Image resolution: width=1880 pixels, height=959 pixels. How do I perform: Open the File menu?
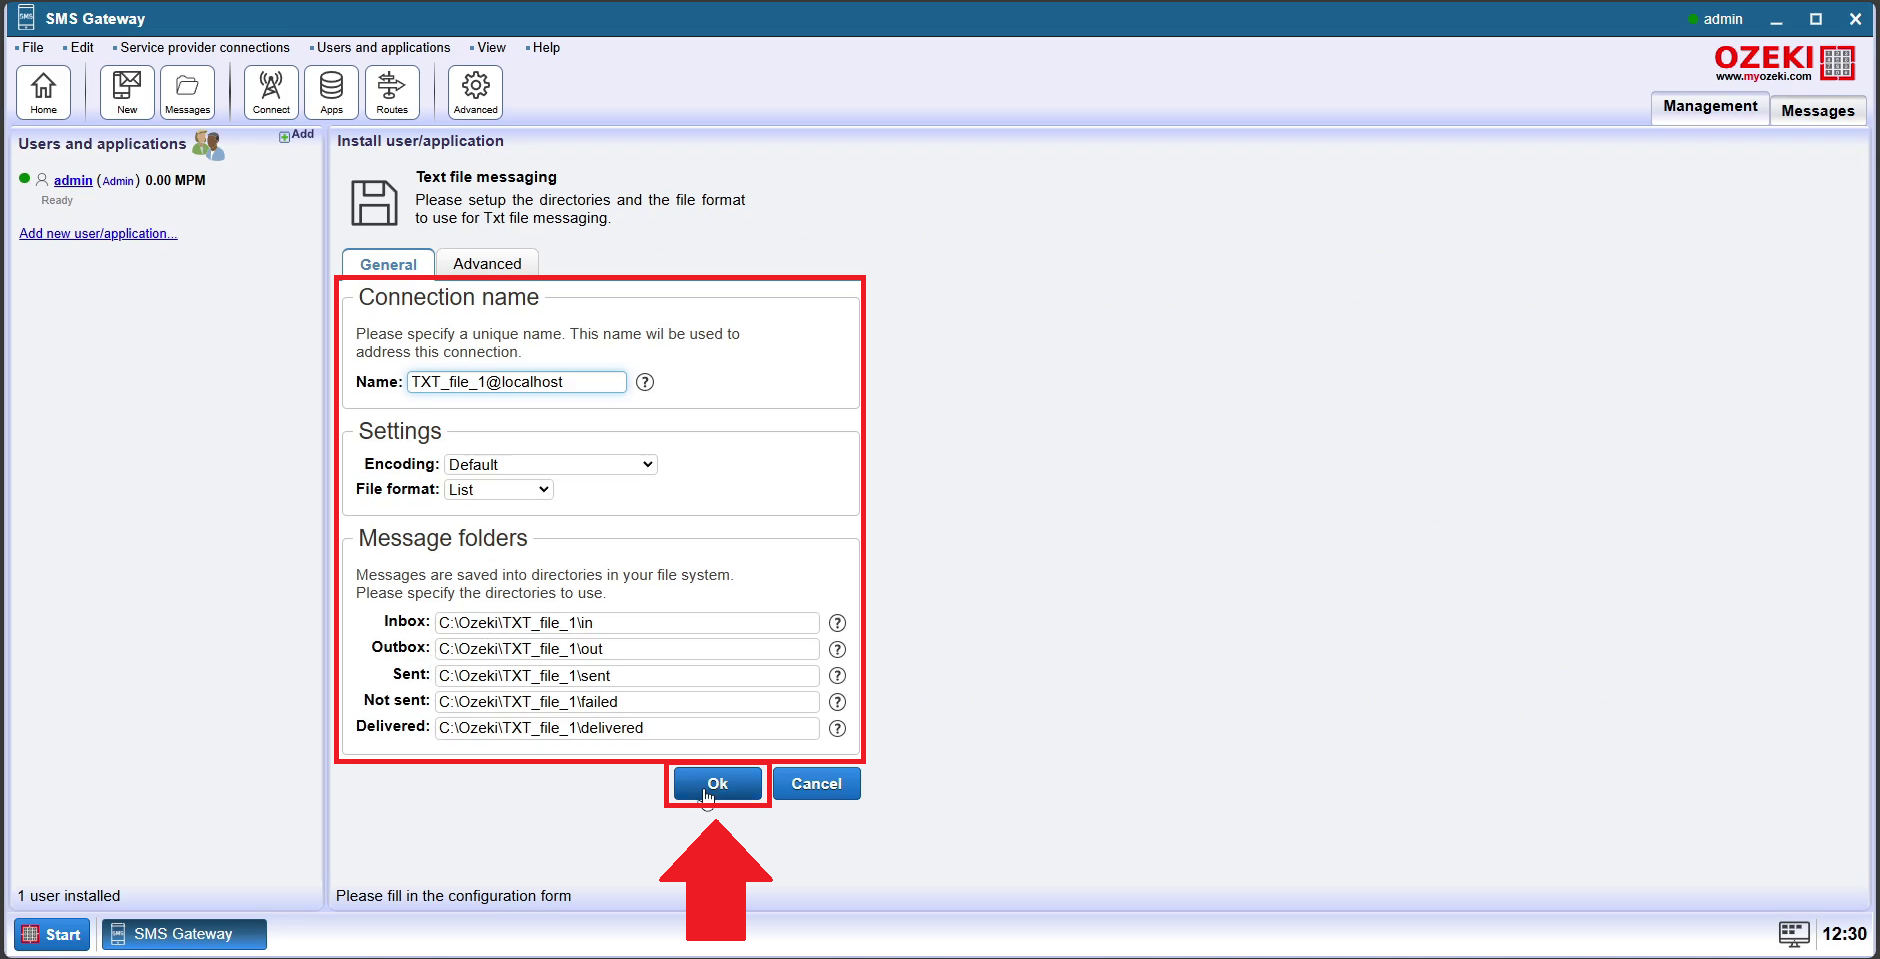[33, 47]
